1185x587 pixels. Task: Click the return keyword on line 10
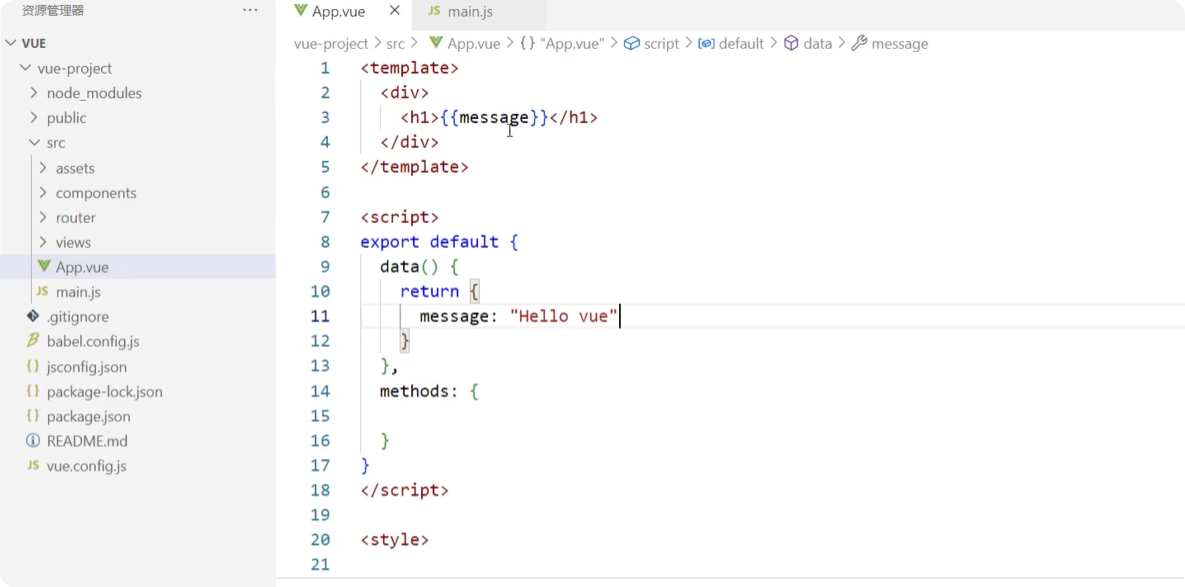click(429, 292)
